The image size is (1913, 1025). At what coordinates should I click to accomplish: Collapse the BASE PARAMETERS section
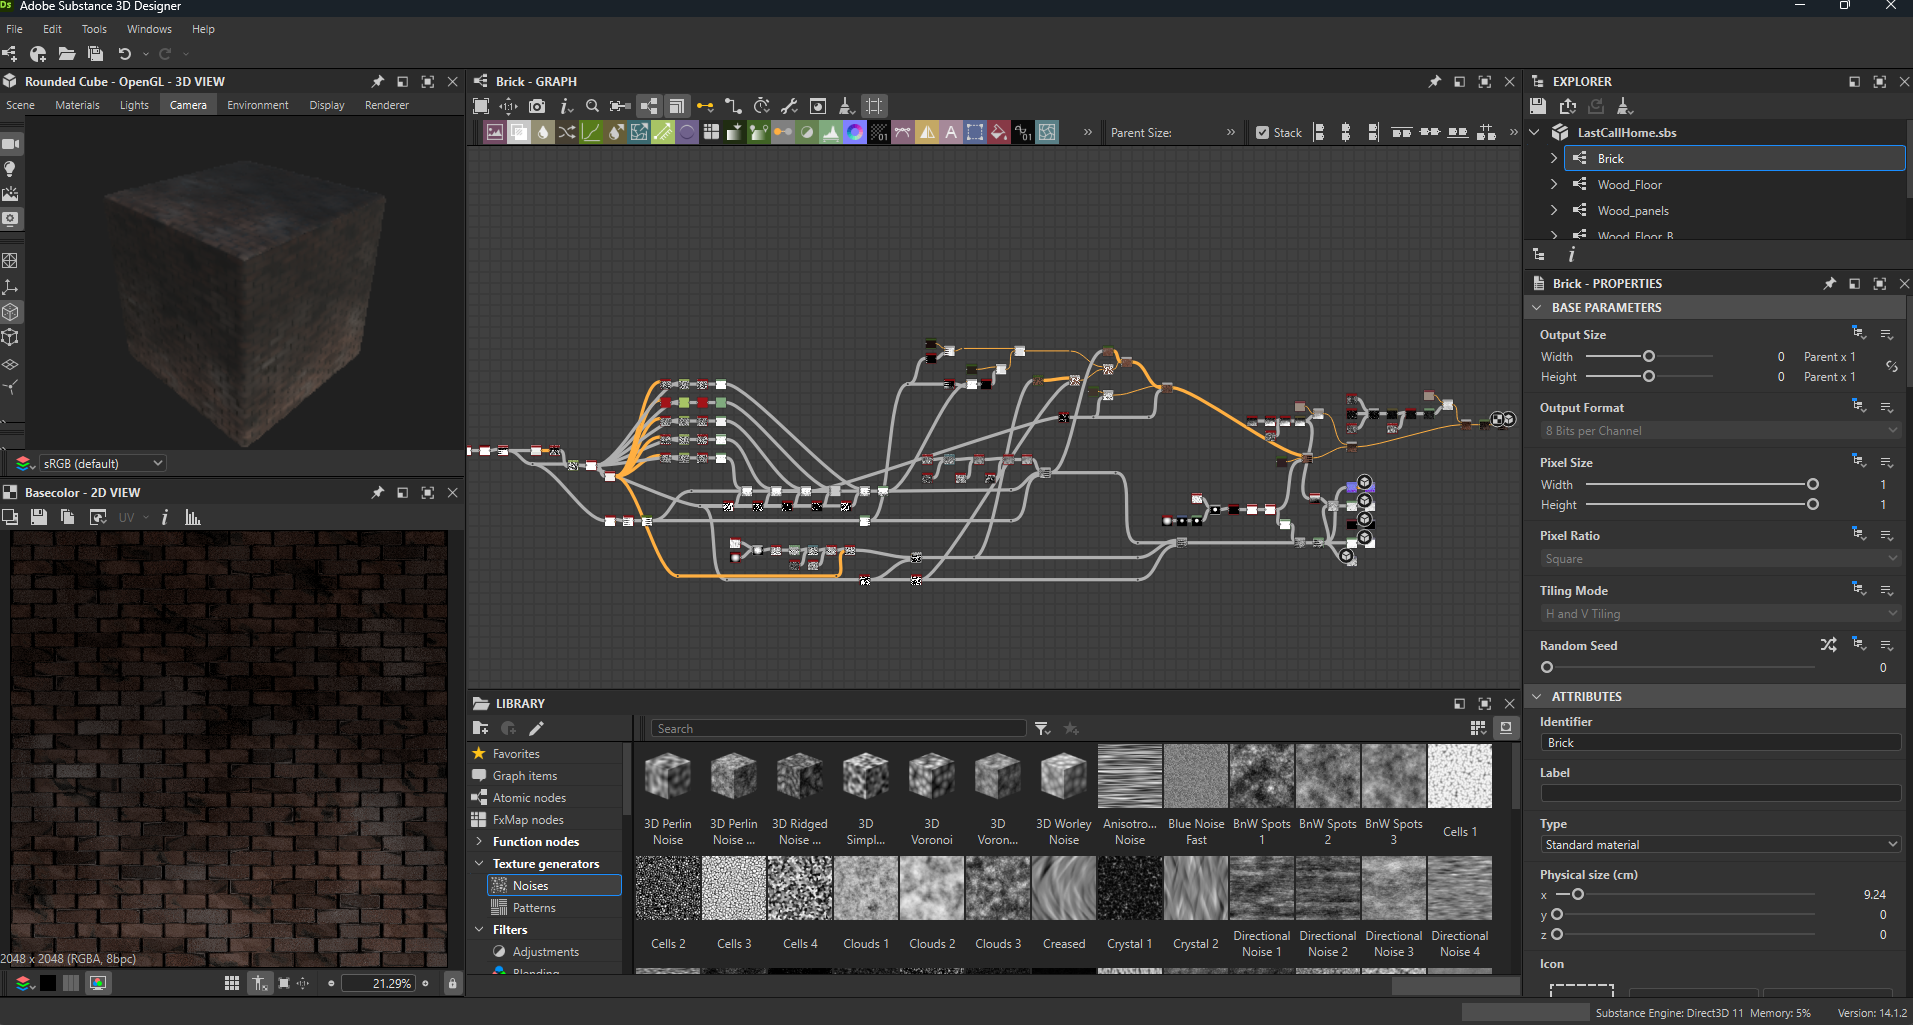coord(1537,307)
